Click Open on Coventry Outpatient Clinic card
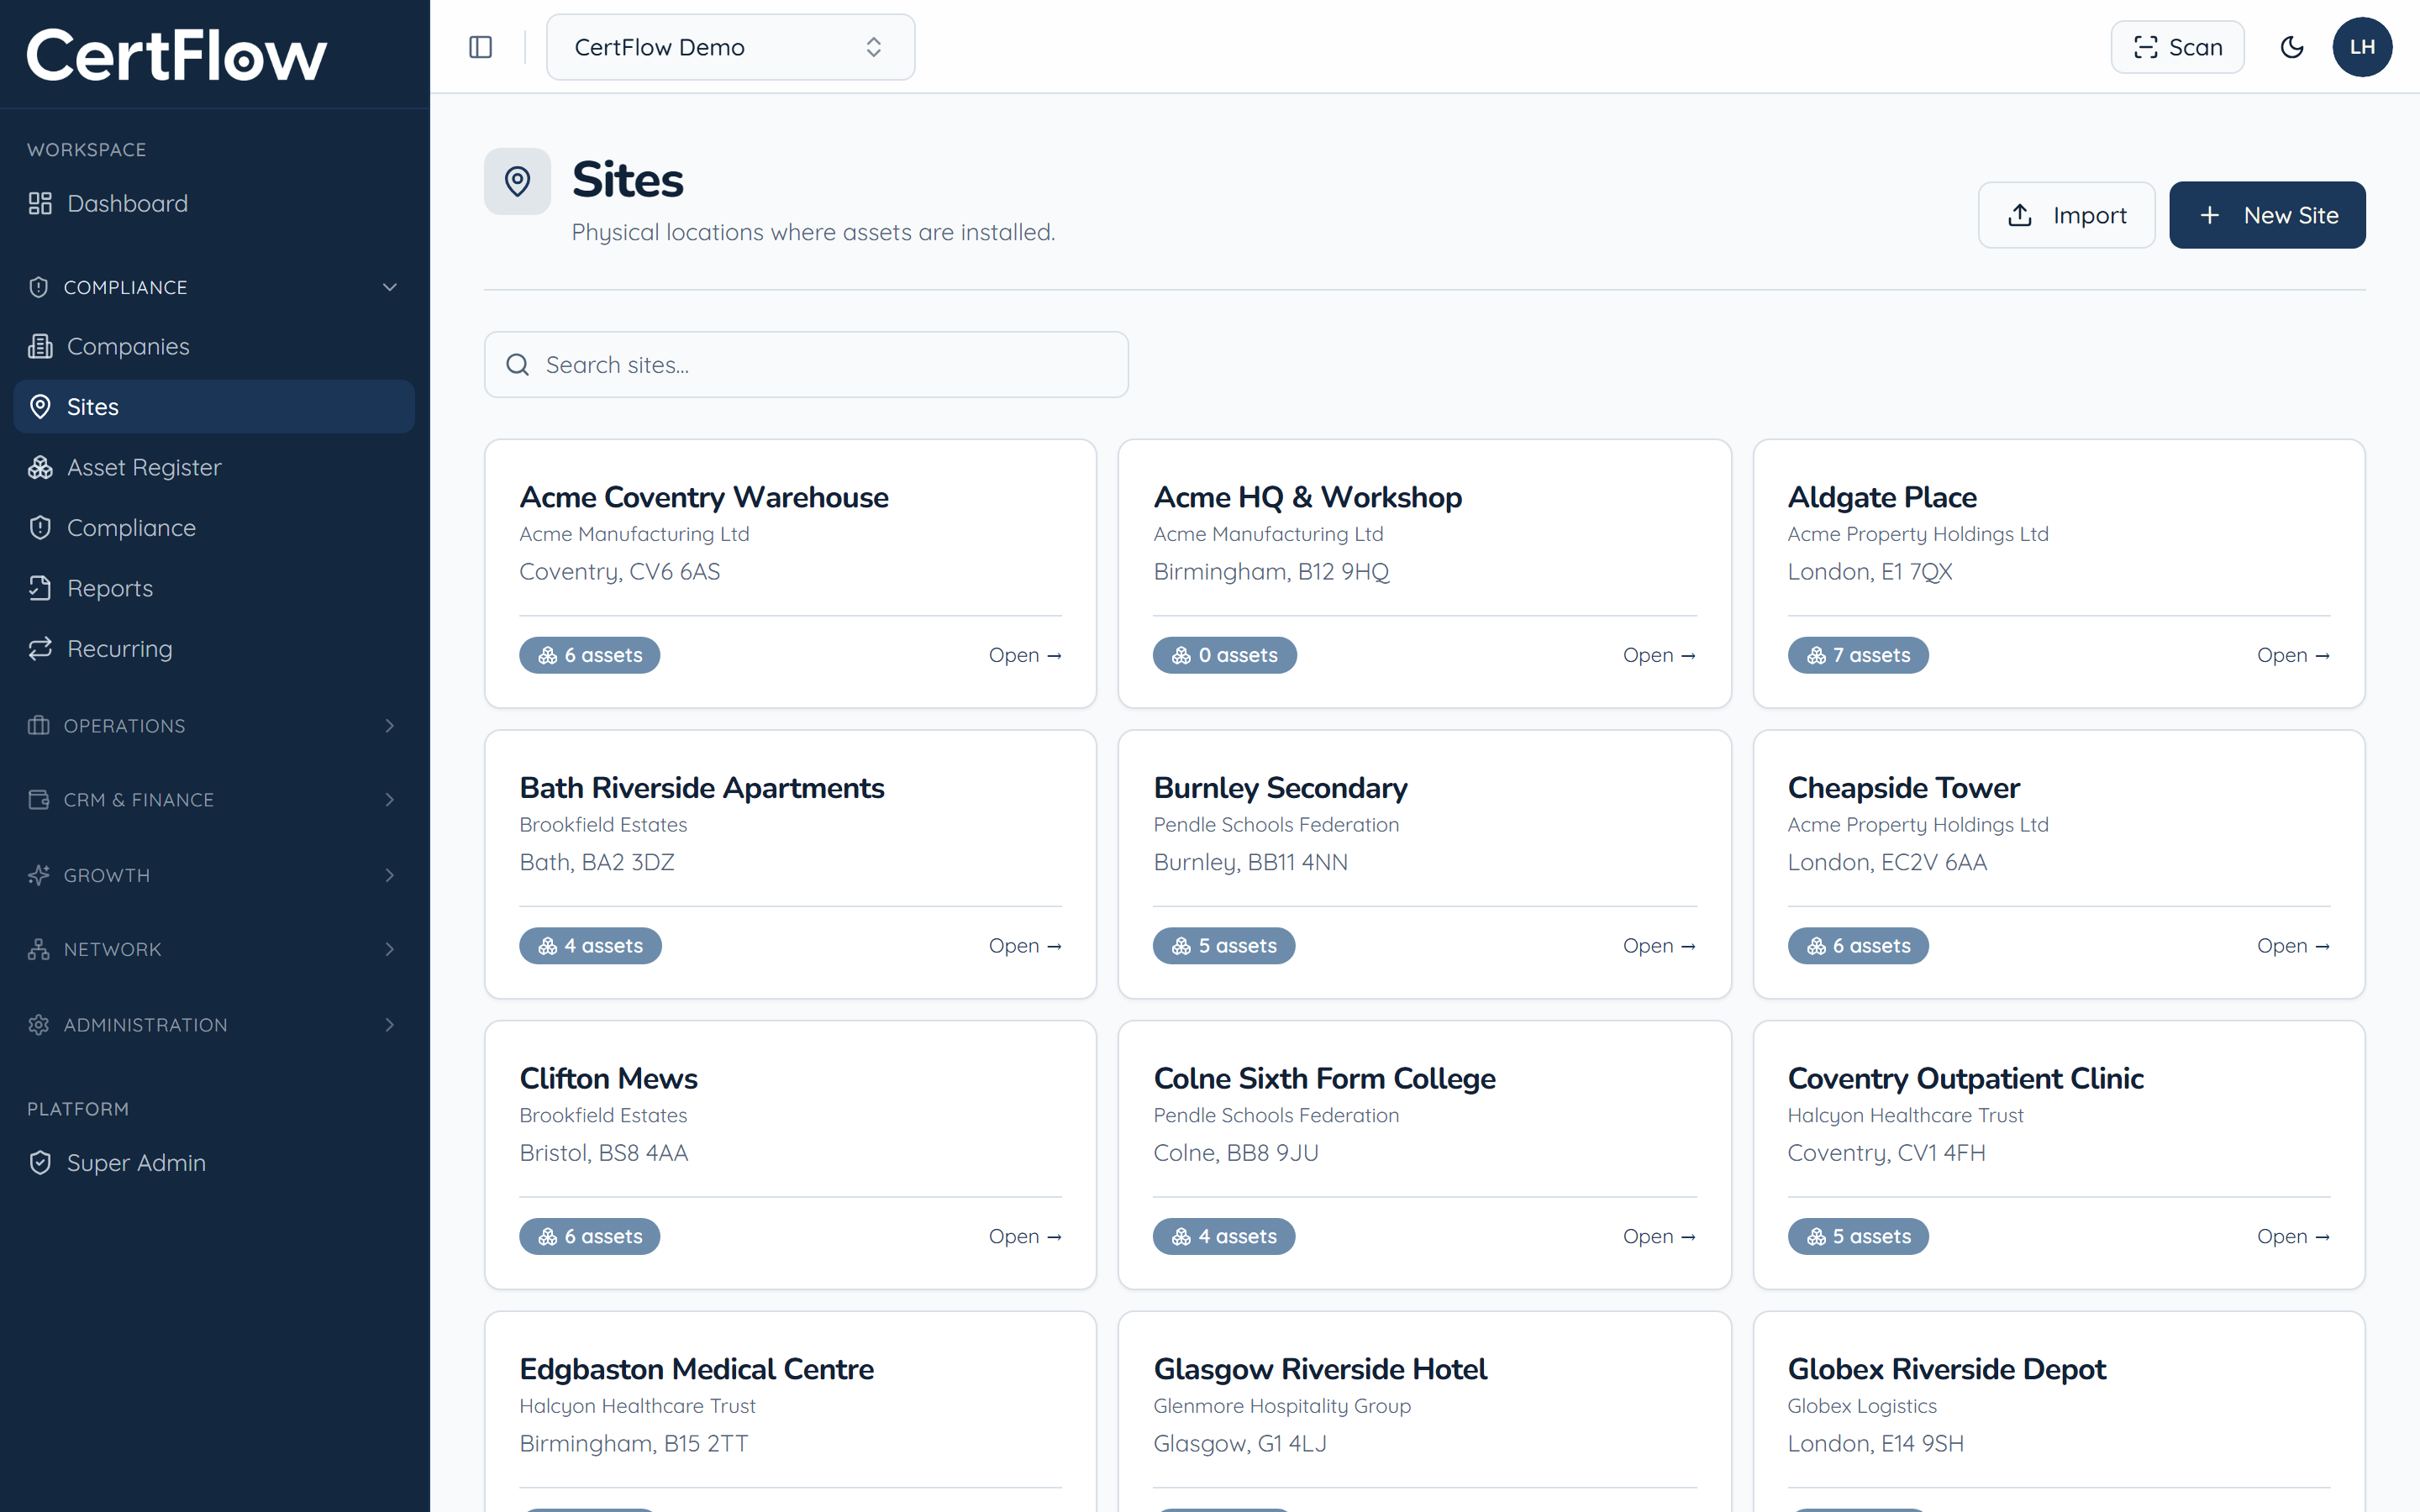This screenshot has width=2420, height=1512. tap(2292, 1237)
